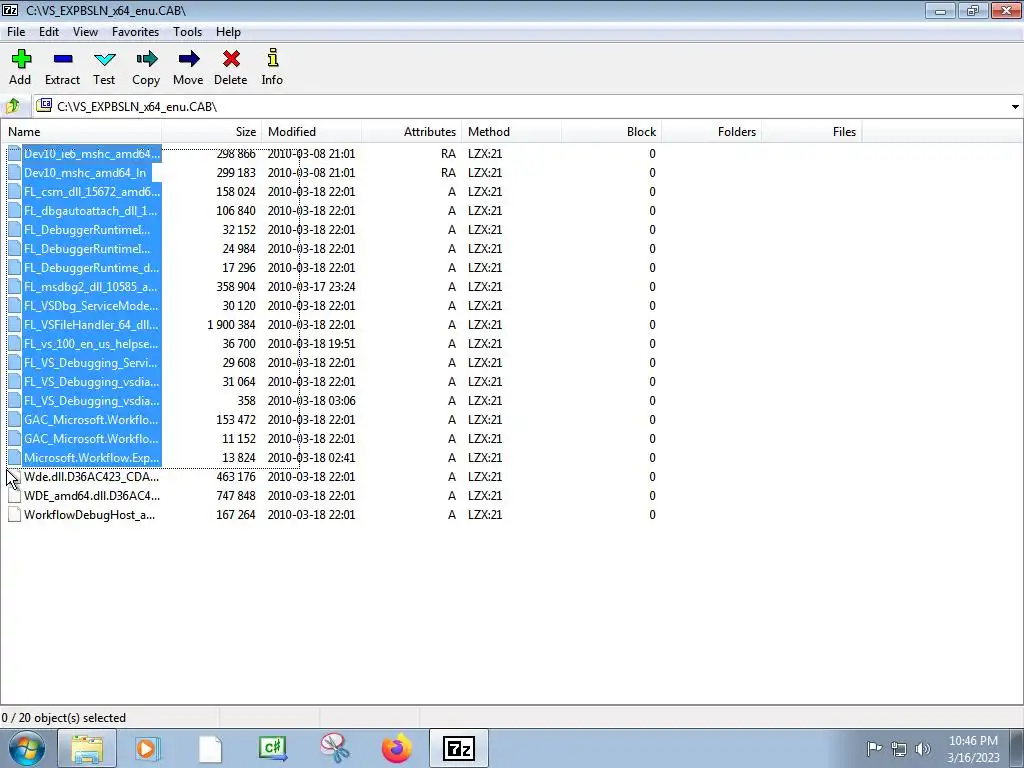Click the Folders column header

click(x=711, y=132)
